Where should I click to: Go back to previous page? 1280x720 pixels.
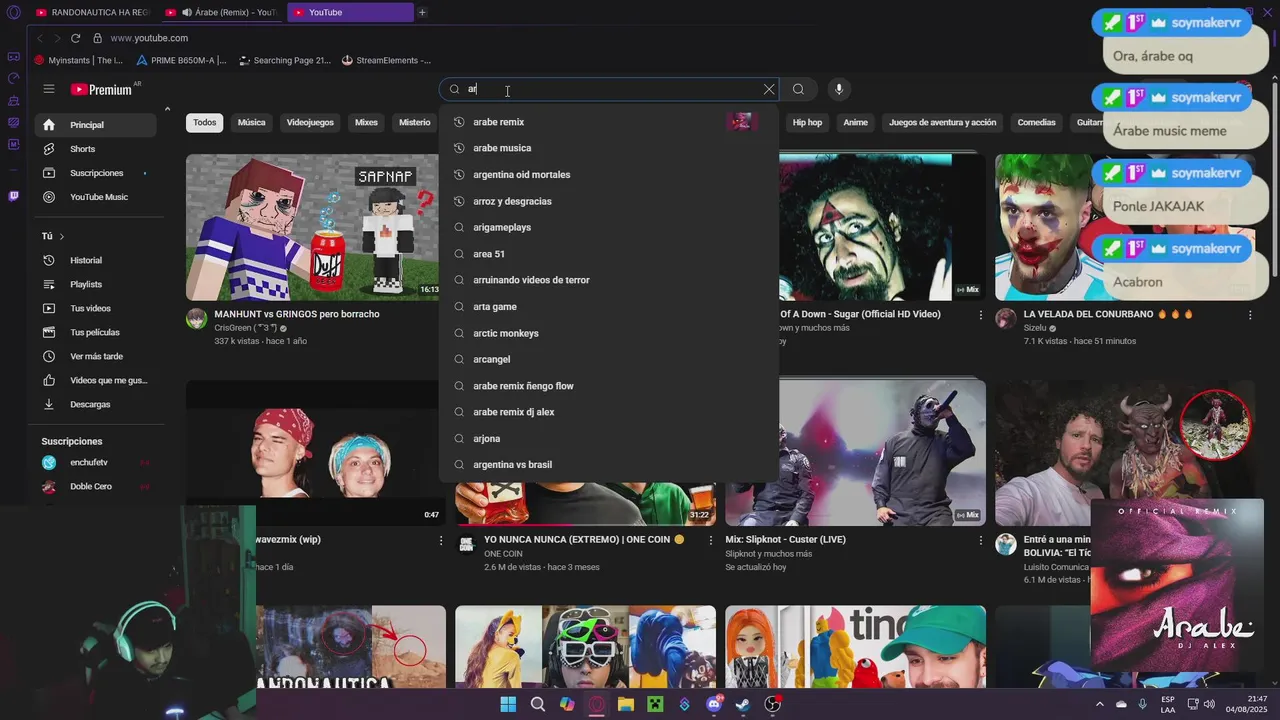pos(40,38)
